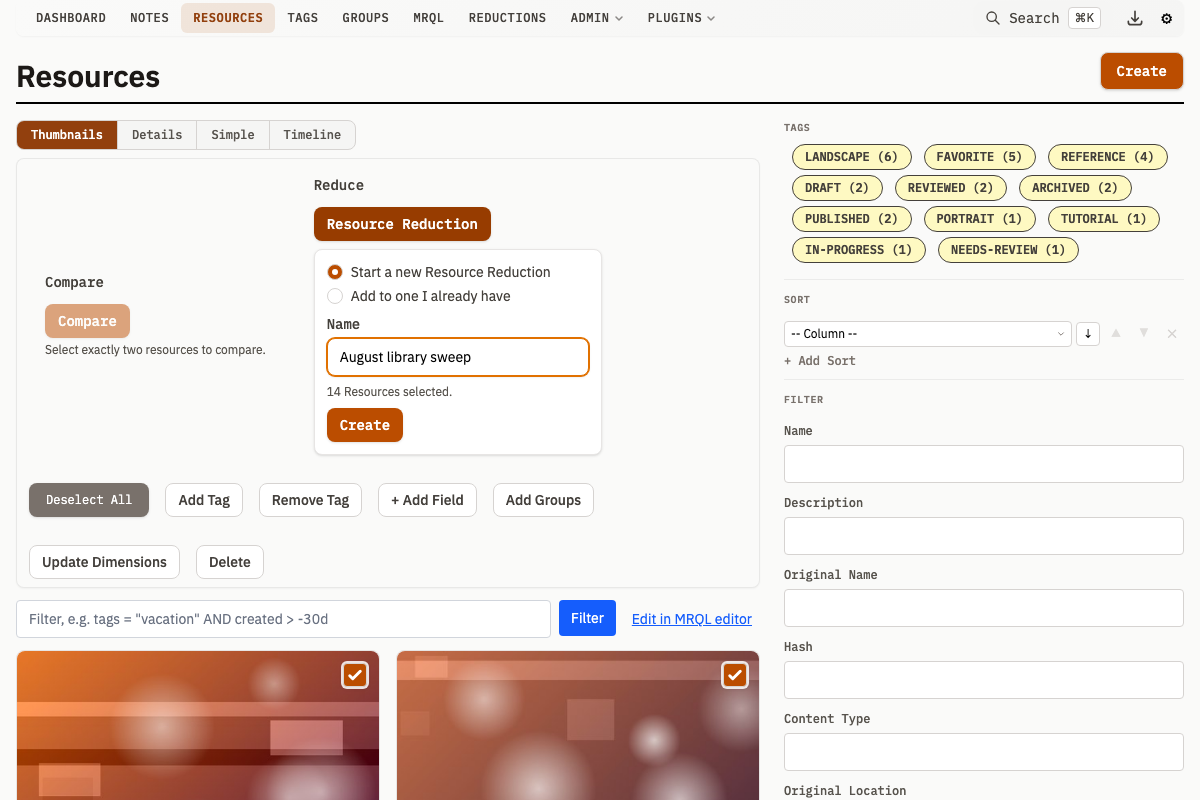1200x800 pixels.
Task: Click Create in the reduction popup
Action: tap(365, 425)
